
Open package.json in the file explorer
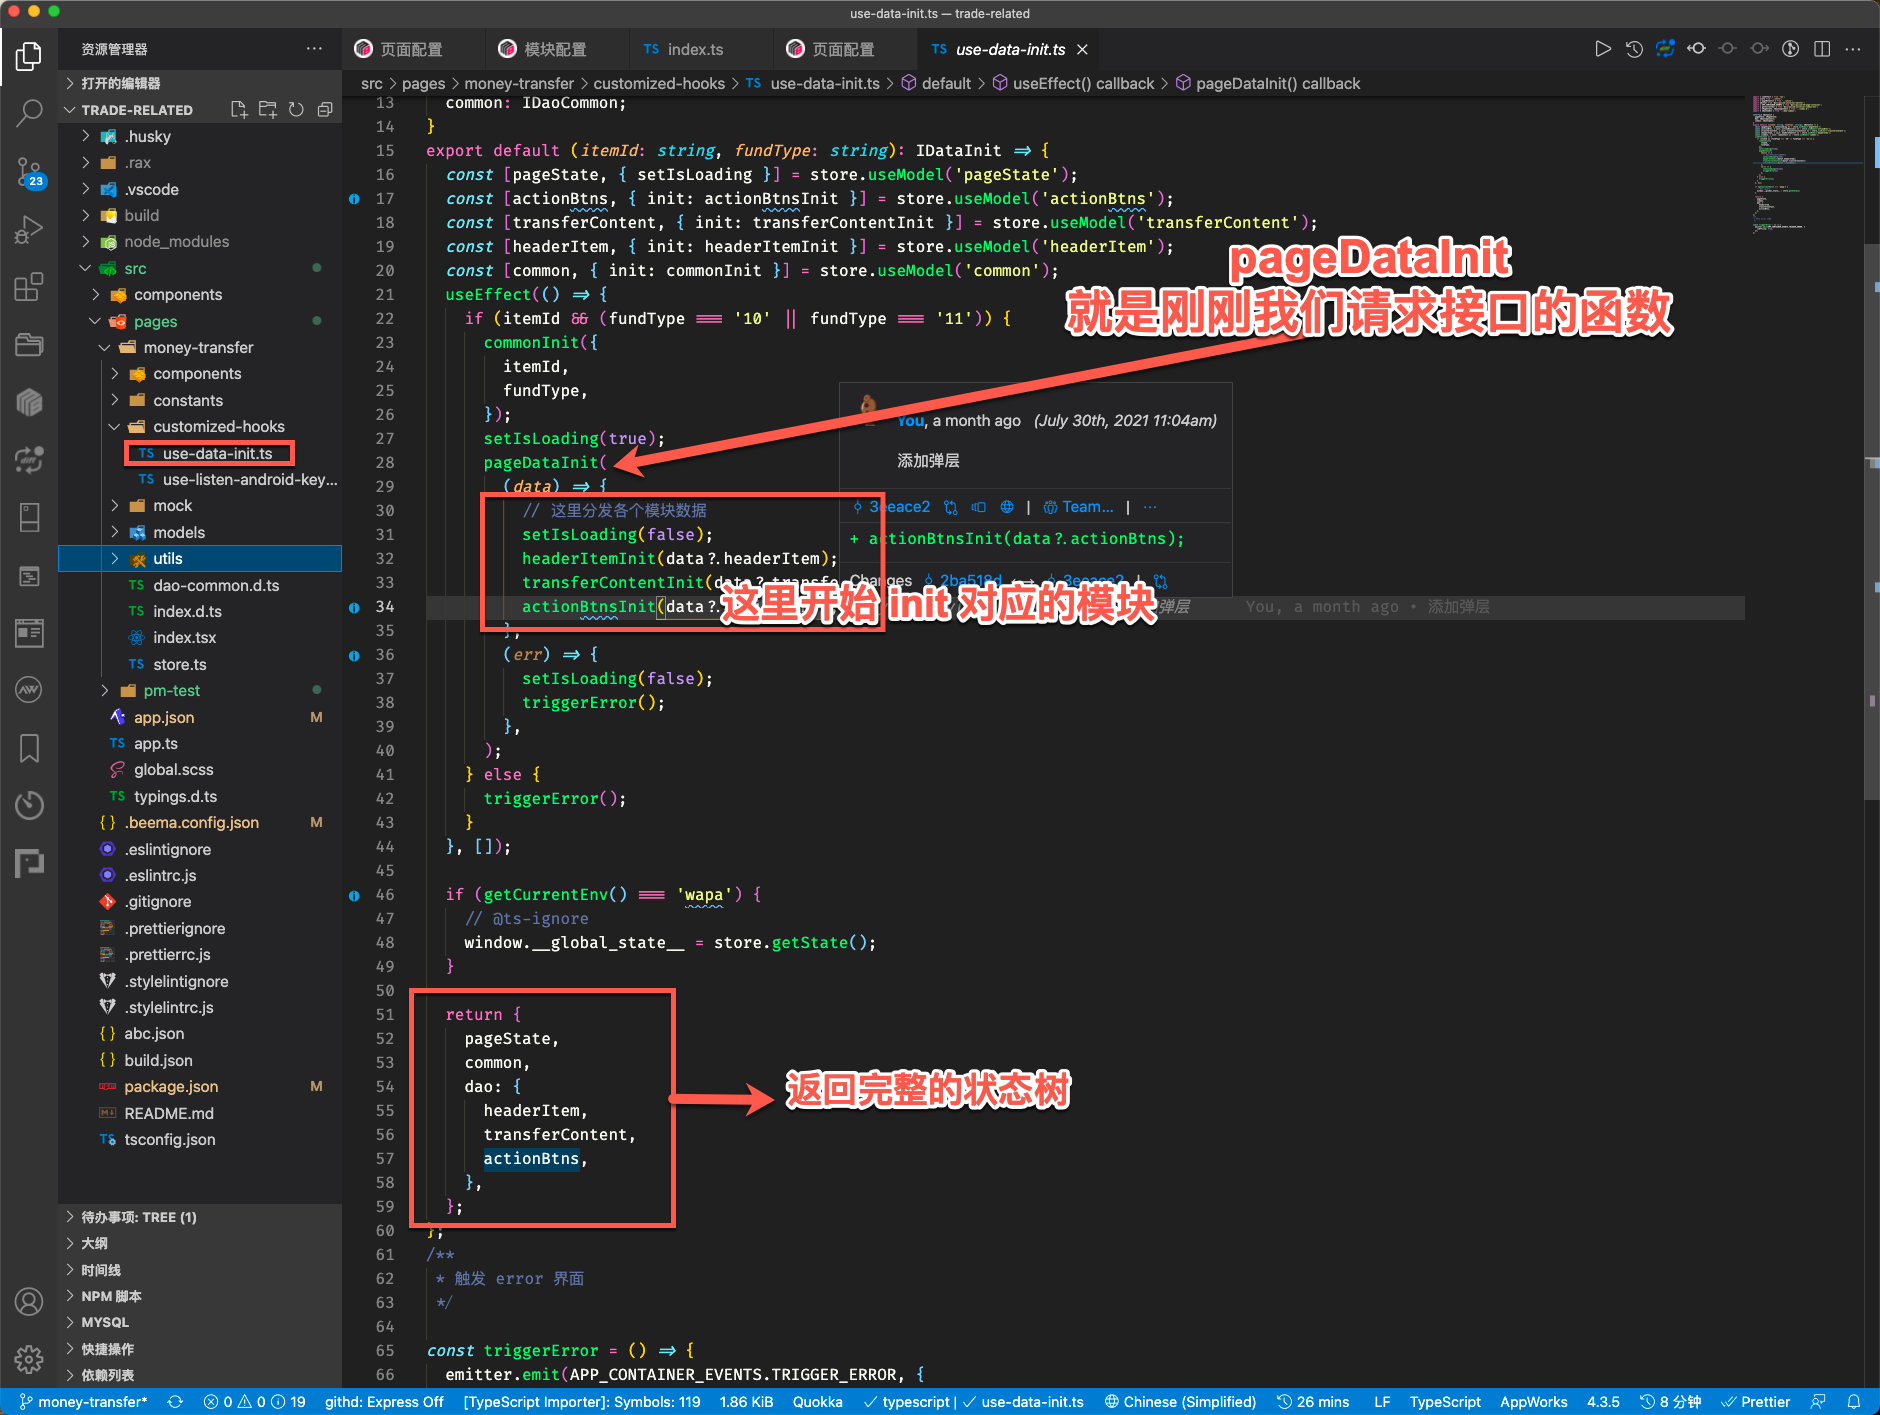point(171,1087)
